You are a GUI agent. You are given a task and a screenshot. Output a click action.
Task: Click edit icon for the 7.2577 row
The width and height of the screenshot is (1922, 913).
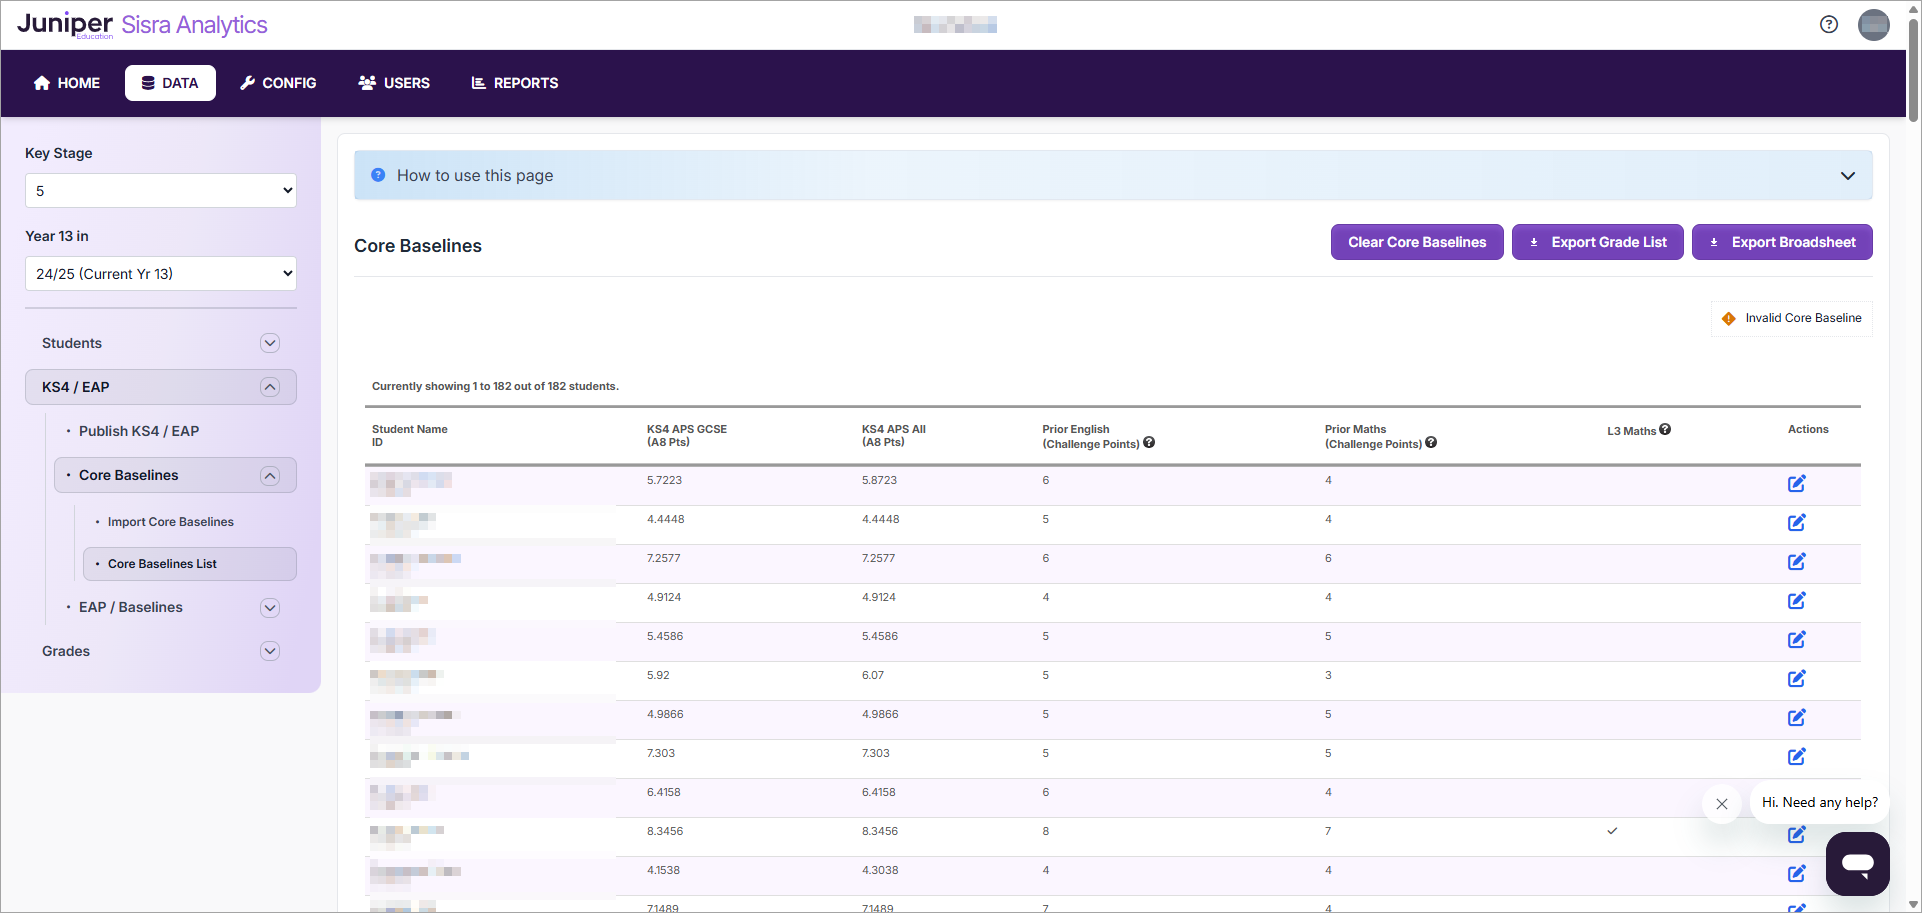(x=1796, y=562)
